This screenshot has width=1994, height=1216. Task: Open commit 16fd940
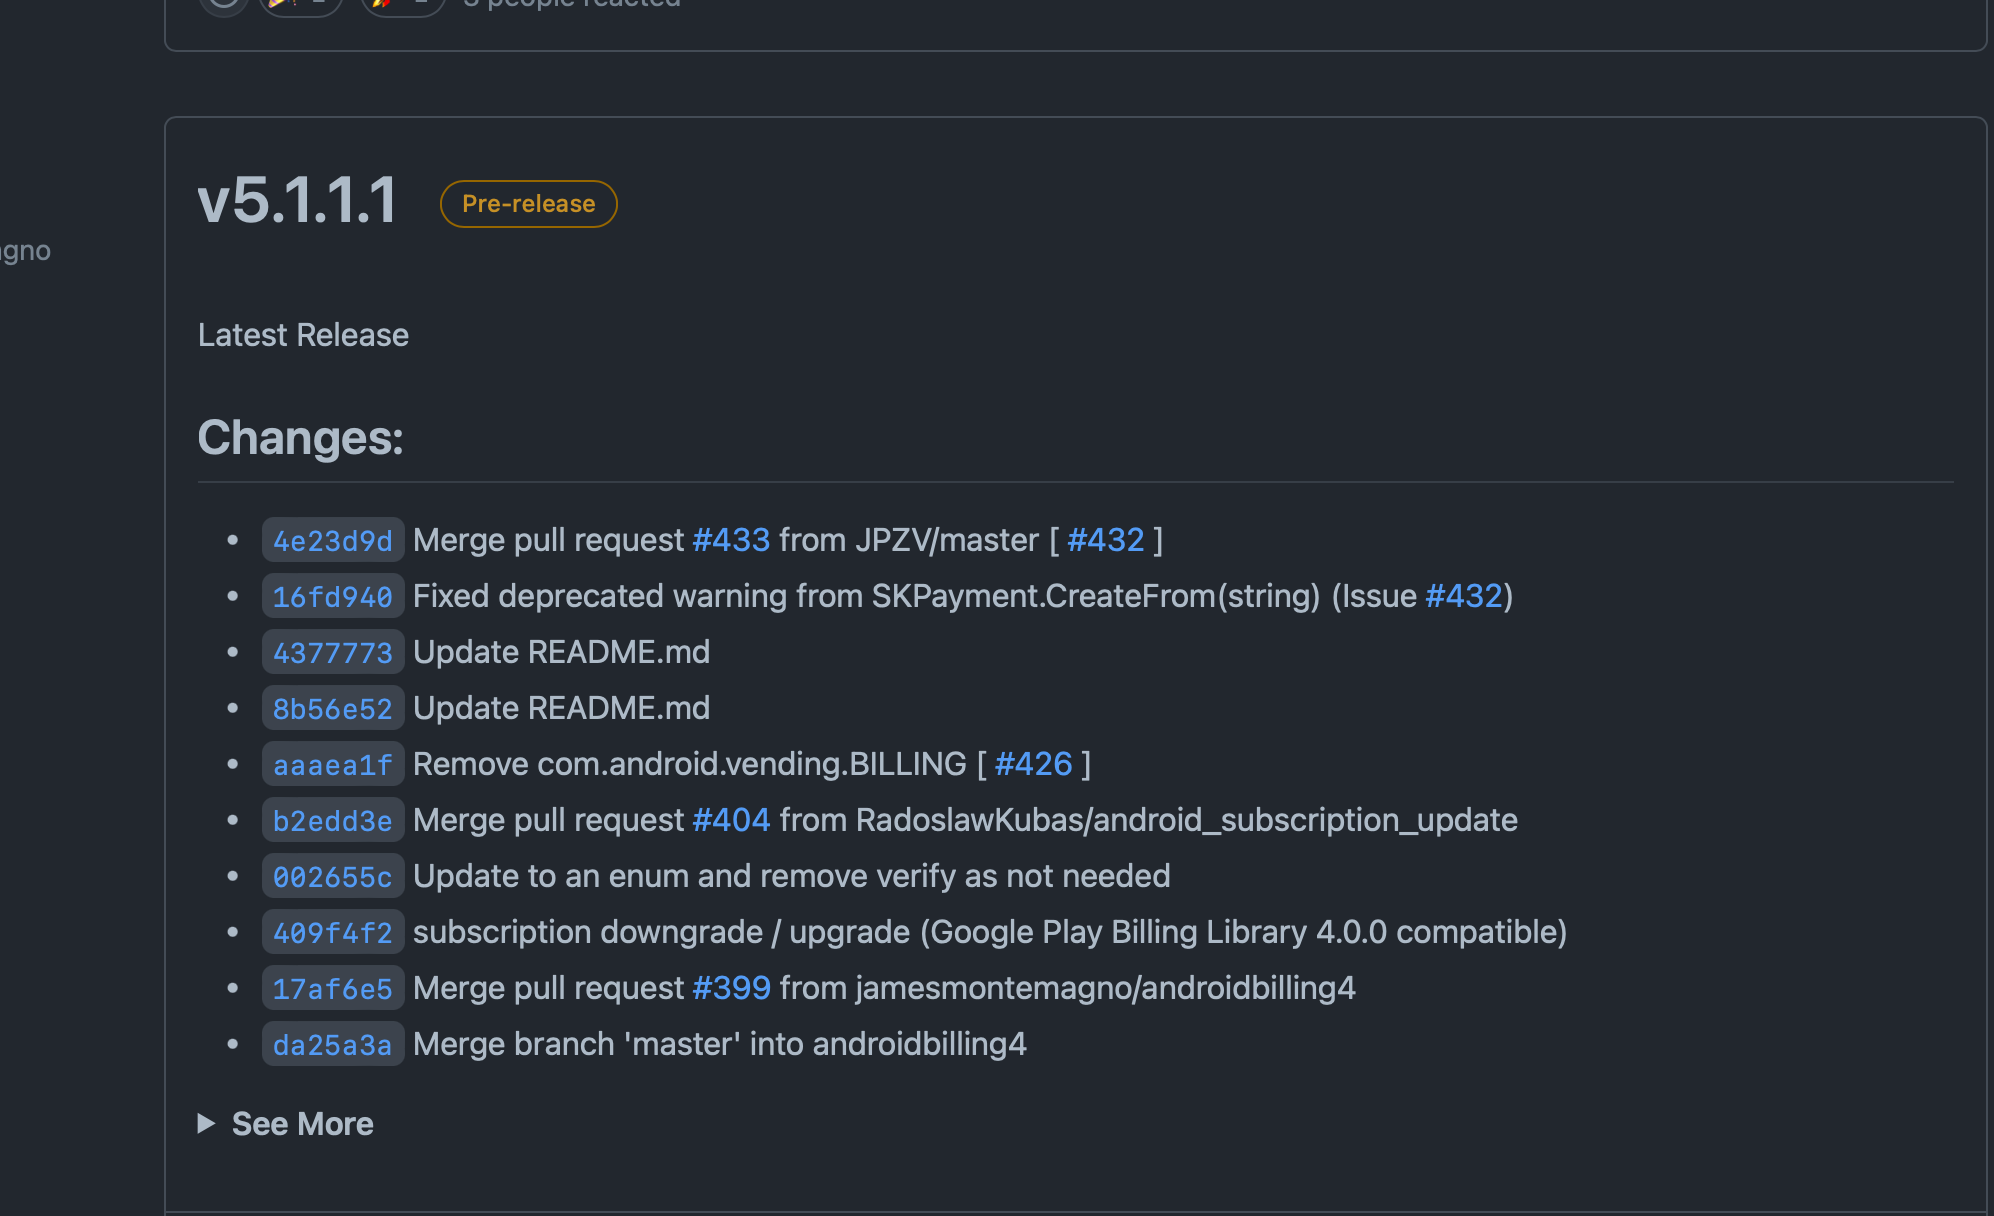coord(332,595)
